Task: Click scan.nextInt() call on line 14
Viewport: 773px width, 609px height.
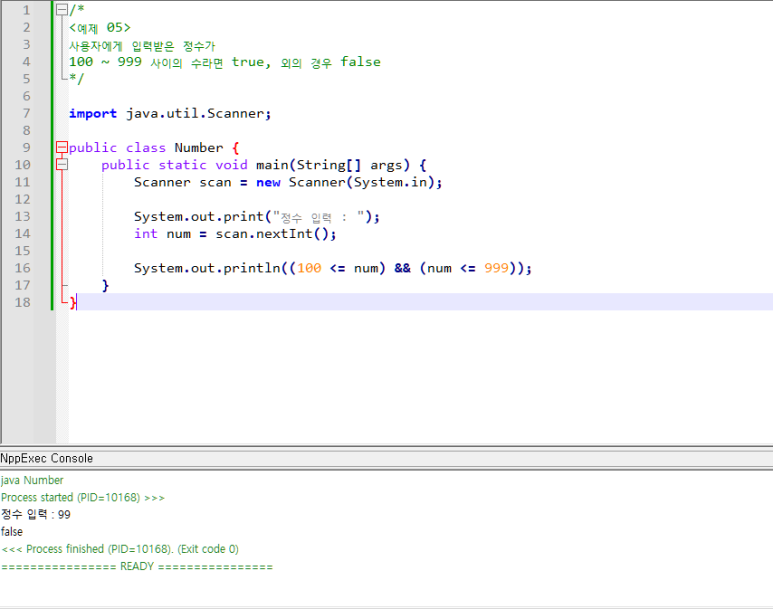Action: [x=272, y=233]
